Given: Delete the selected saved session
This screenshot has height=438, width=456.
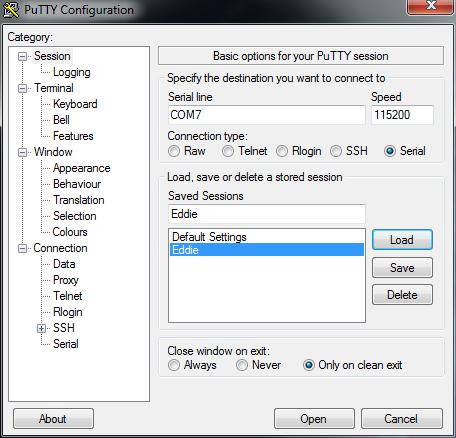Looking at the screenshot, I should point(402,295).
